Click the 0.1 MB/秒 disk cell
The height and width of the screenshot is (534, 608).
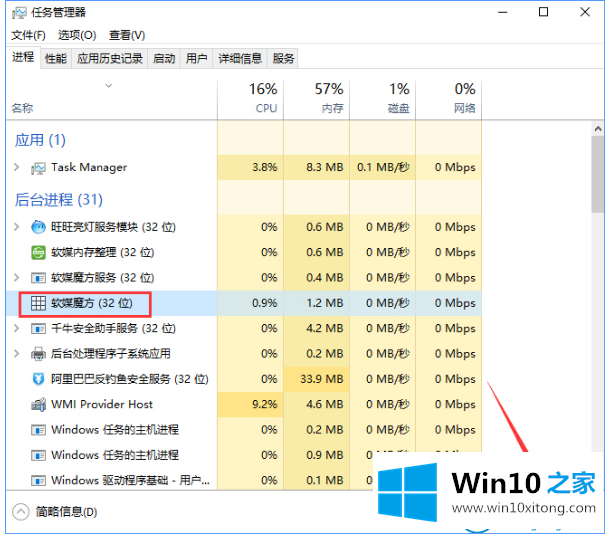382,168
